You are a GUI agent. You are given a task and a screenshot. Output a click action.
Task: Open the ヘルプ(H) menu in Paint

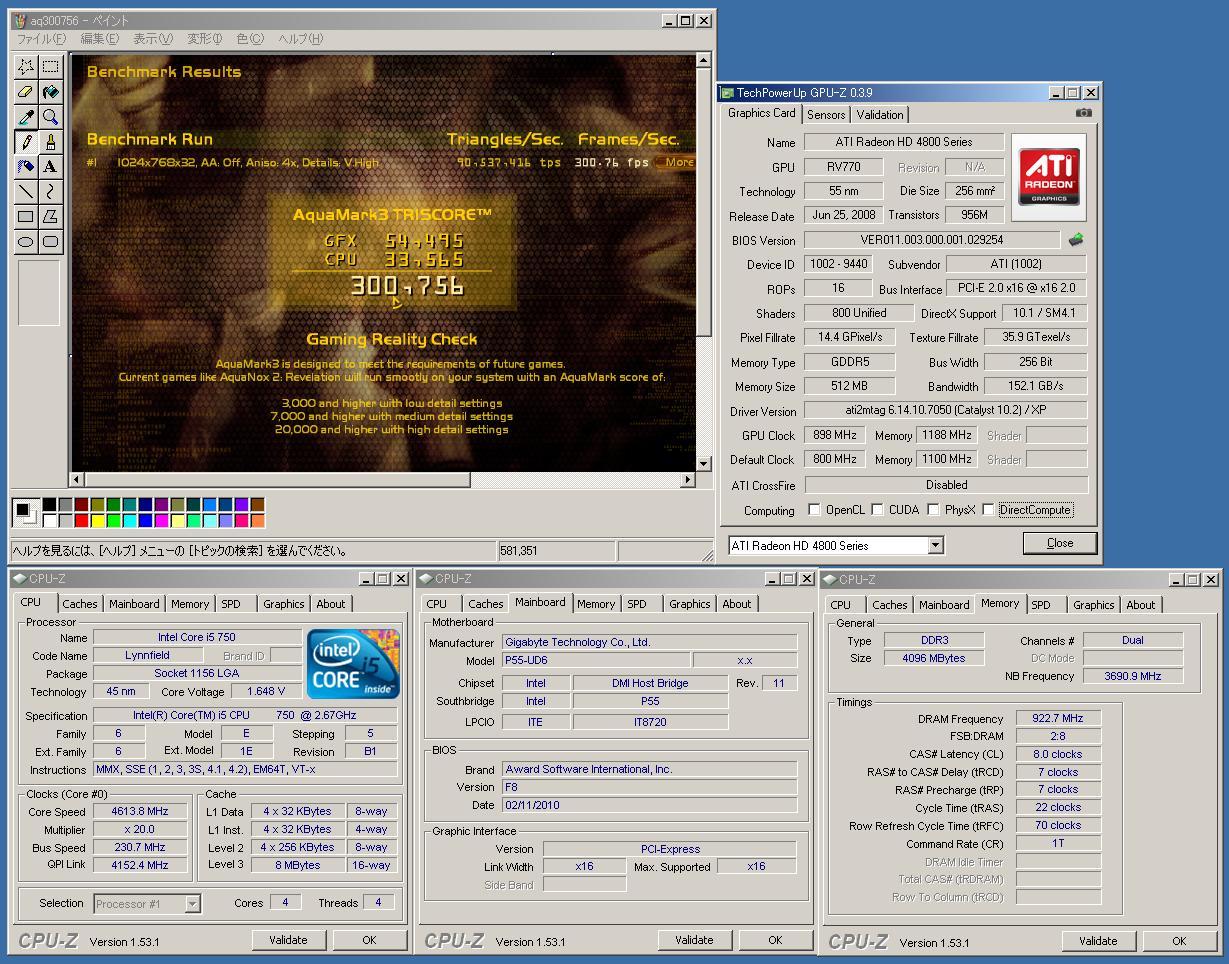[x=300, y=39]
